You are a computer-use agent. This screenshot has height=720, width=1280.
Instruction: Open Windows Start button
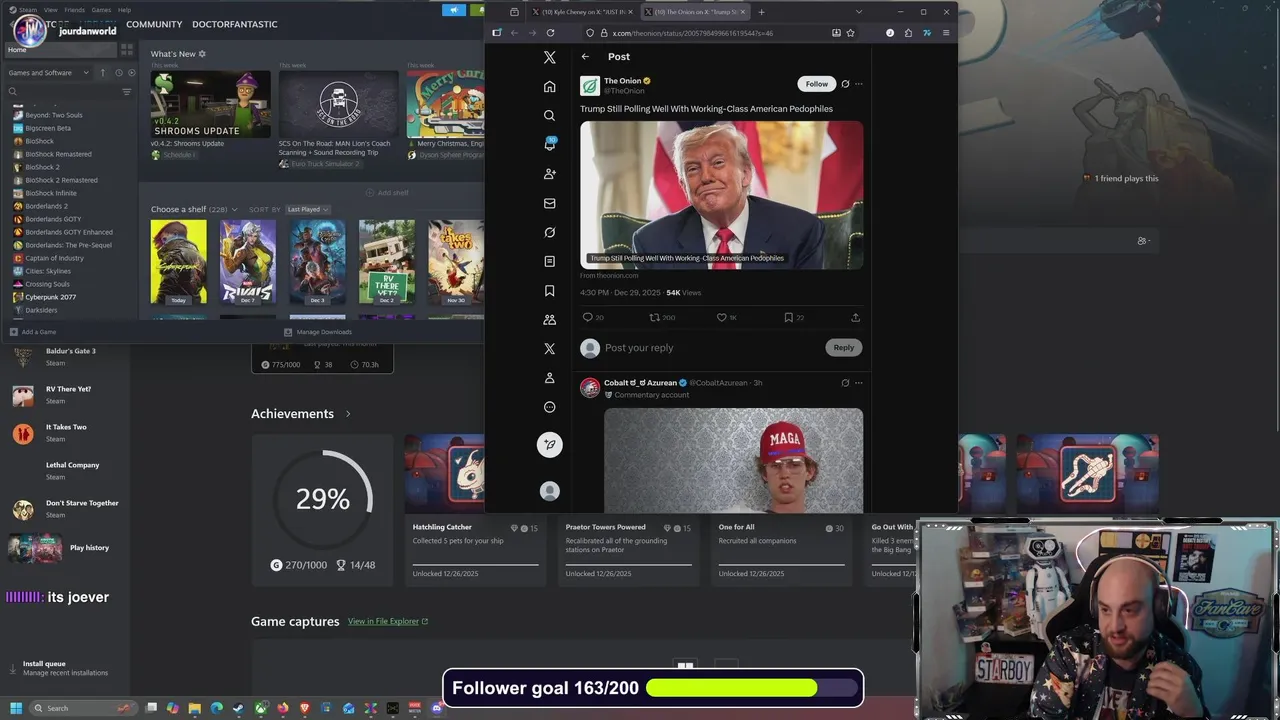click(x=15, y=708)
